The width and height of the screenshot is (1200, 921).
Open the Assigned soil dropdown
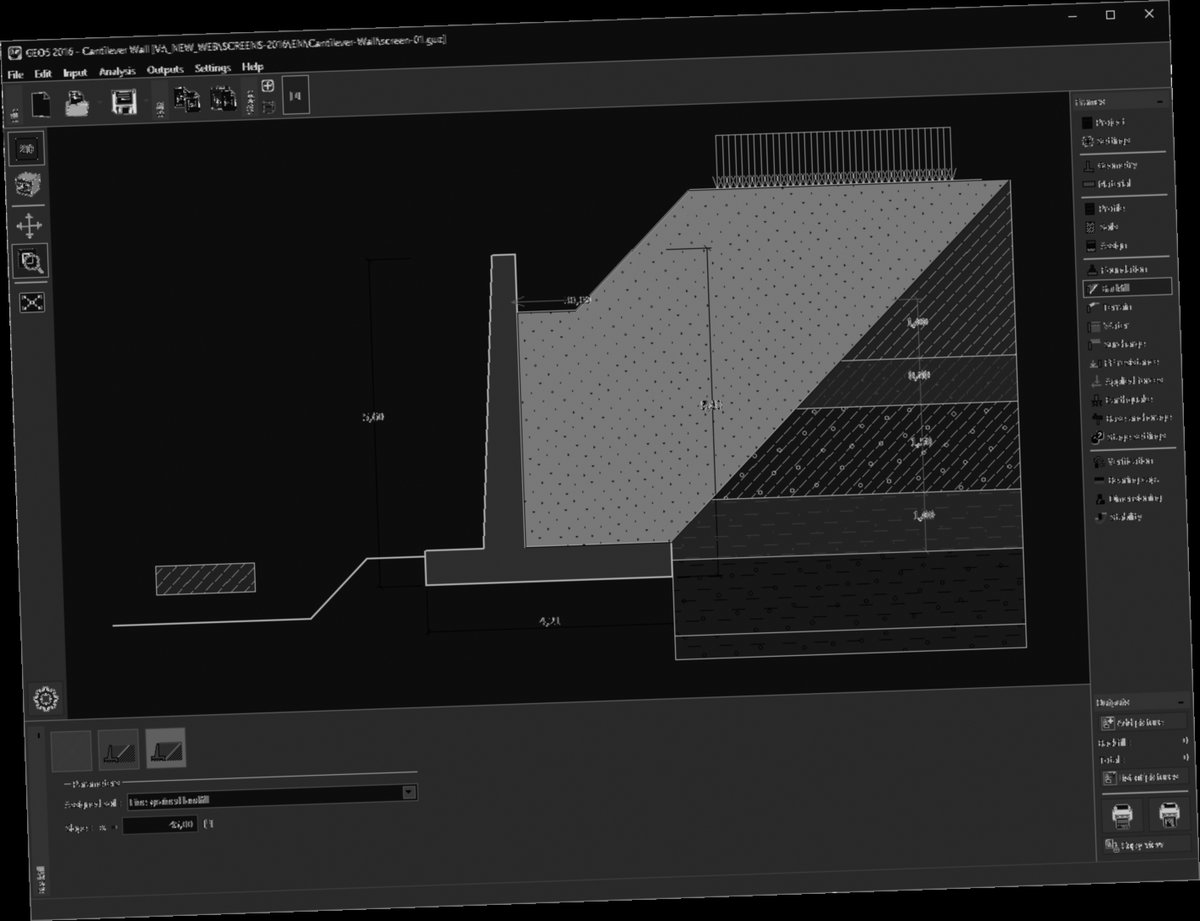point(271,797)
